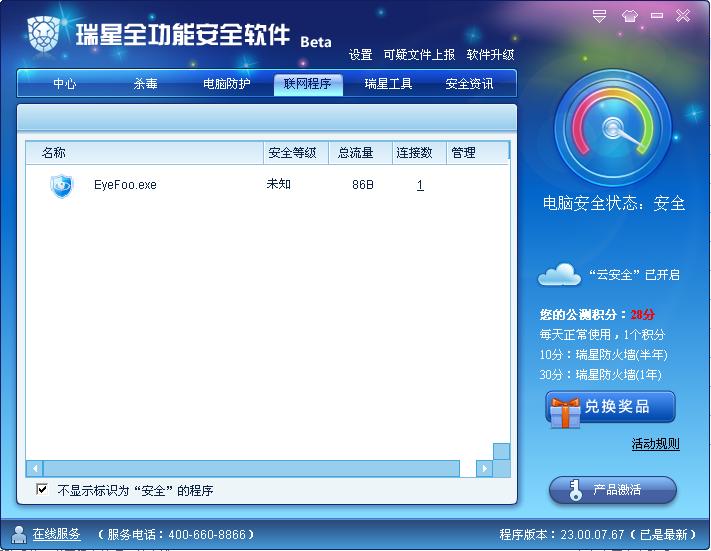Select the EyeFoo.exe row name
The width and height of the screenshot is (711, 551).
point(125,185)
